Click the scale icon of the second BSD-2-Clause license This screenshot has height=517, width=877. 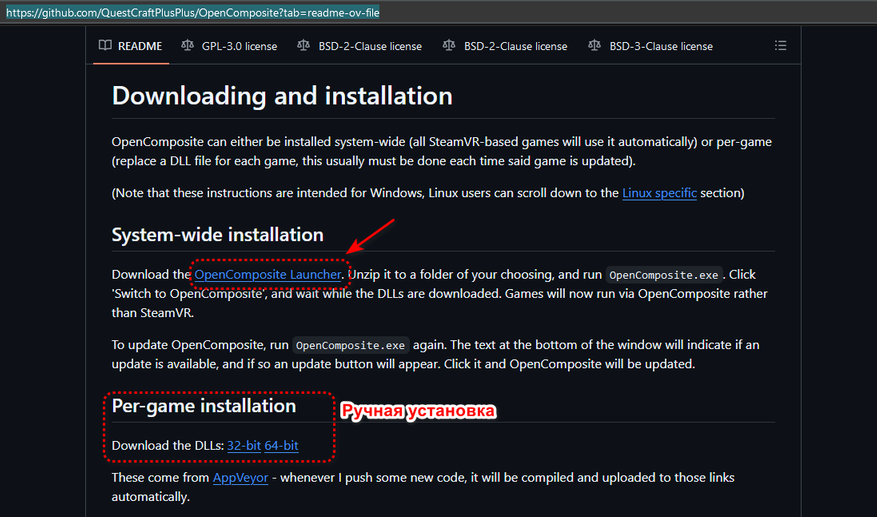point(449,46)
